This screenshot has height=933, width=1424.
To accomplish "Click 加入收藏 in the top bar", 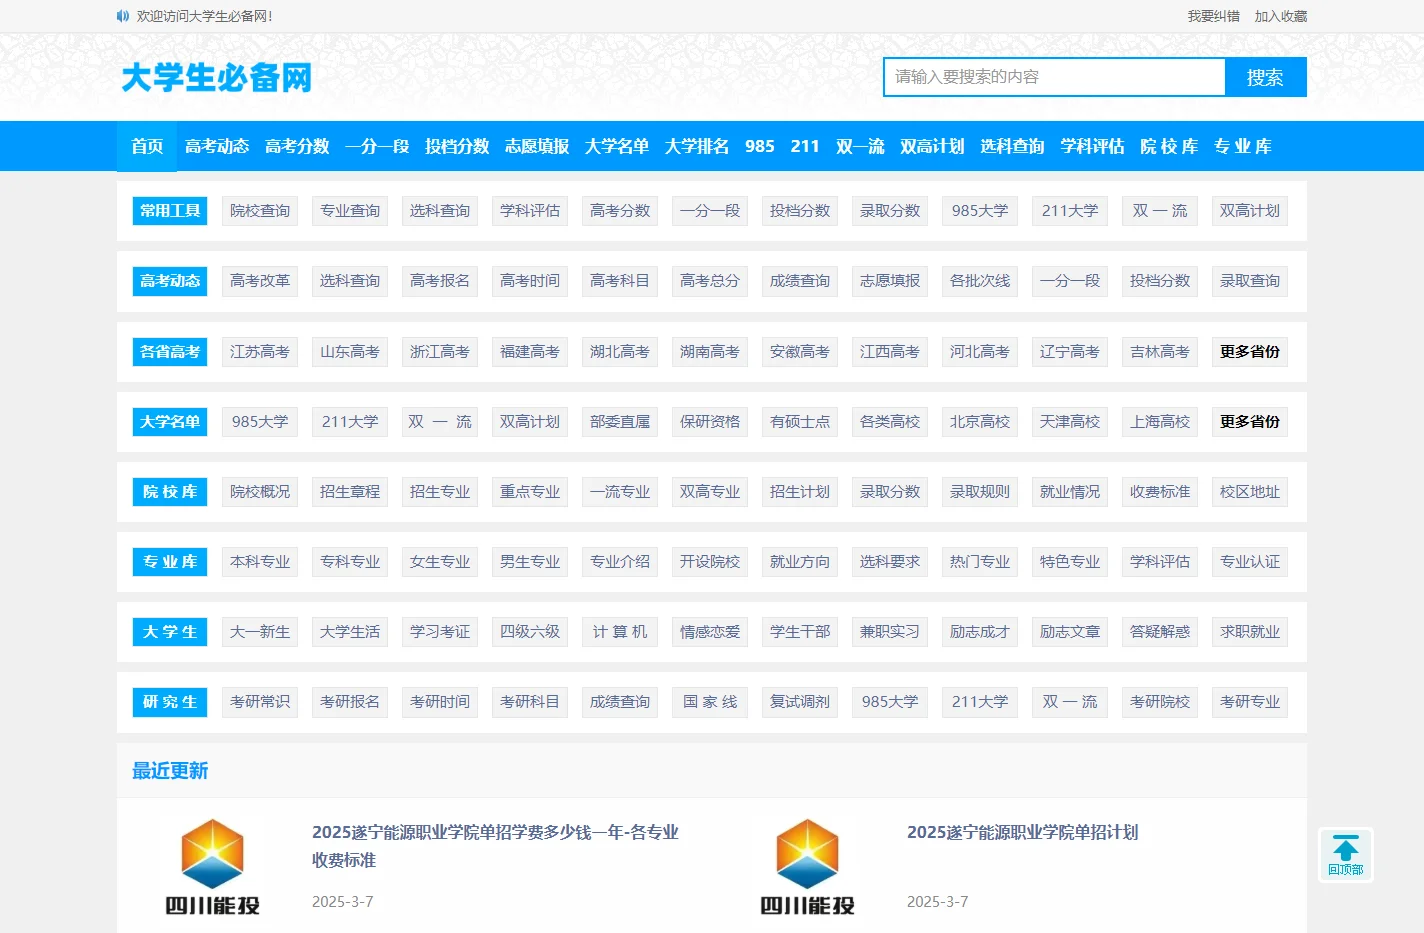I will tap(1281, 16).
